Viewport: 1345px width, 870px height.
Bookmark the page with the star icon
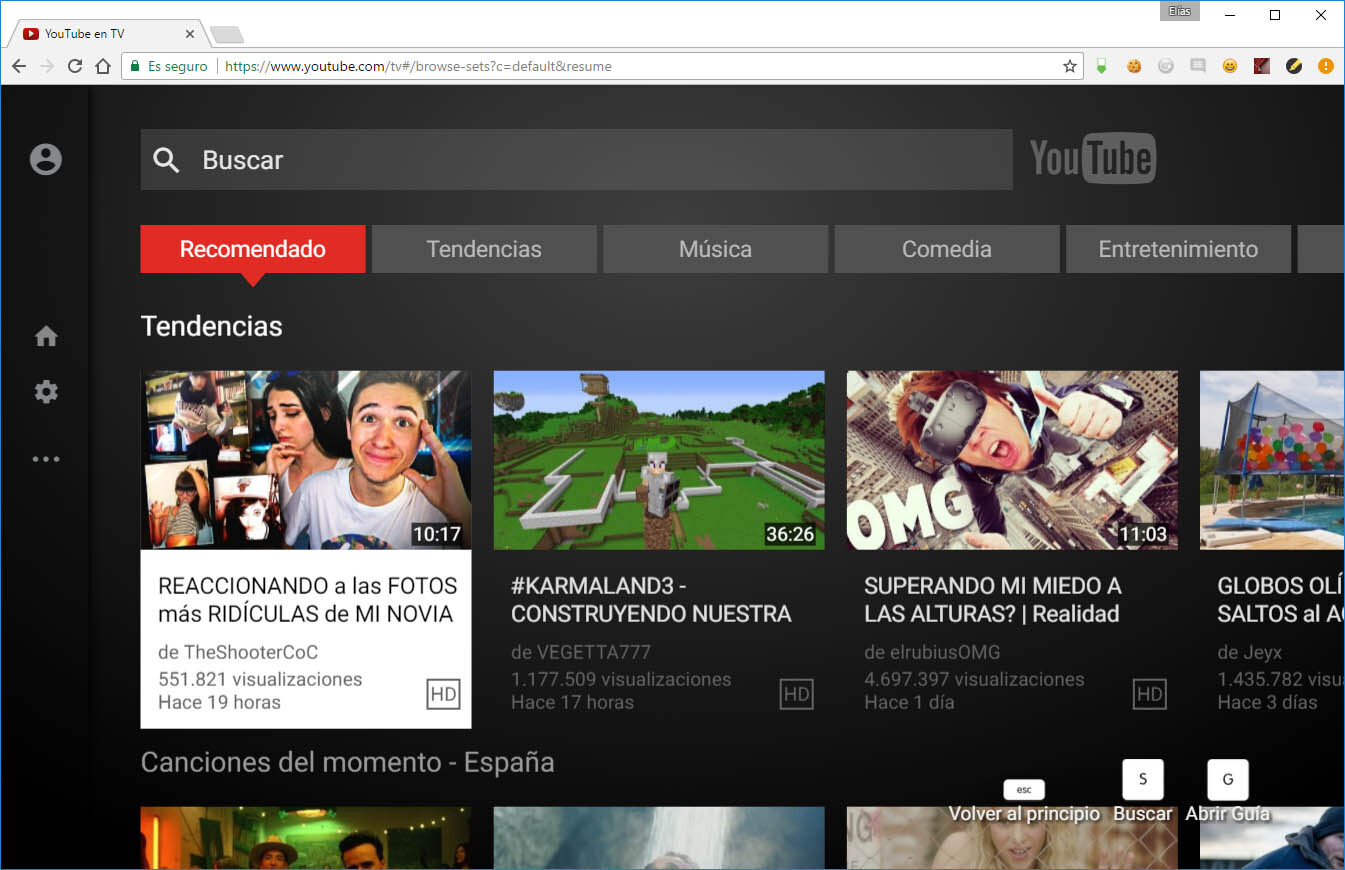(1069, 65)
